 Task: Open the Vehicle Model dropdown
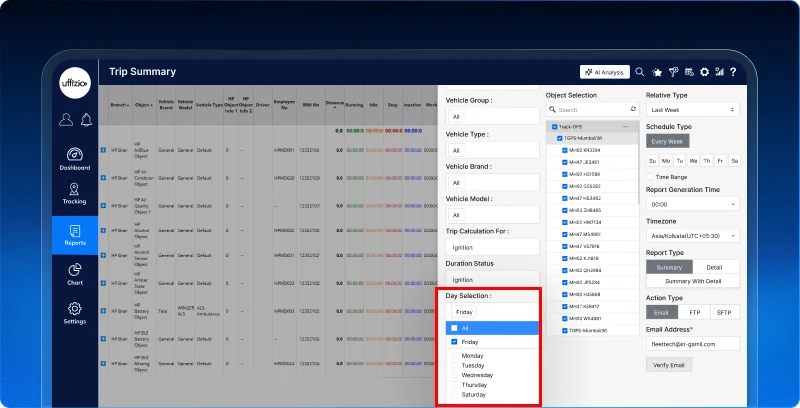492,215
